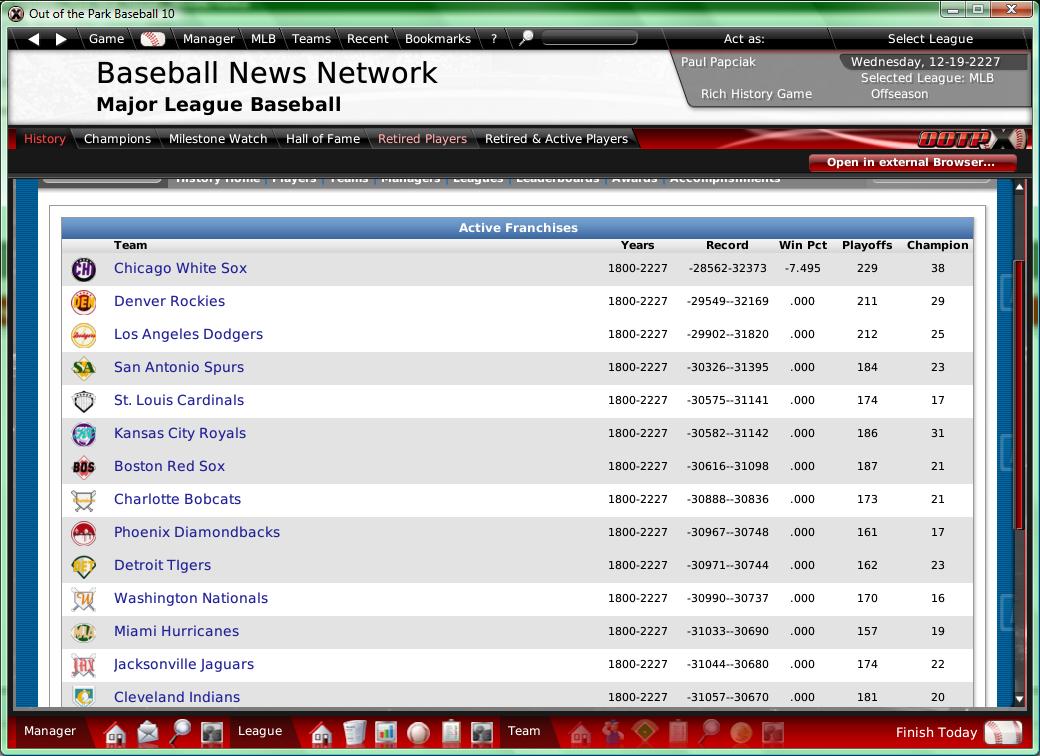Expand the Select League selector
1040x756 pixels.
click(x=930, y=39)
